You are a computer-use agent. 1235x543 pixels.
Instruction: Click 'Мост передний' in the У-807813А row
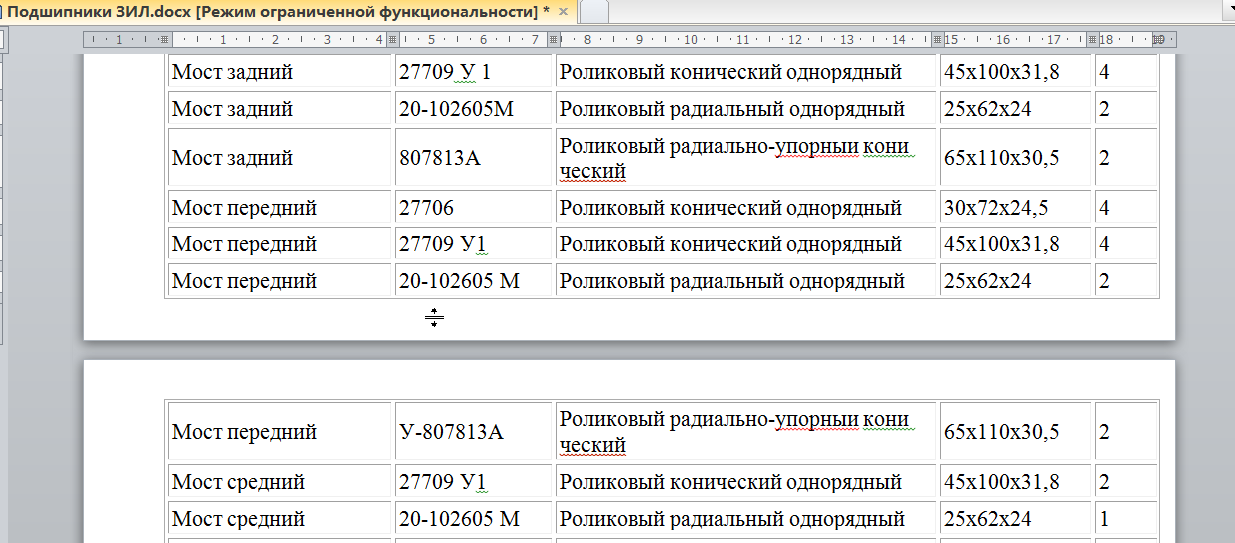point(244,432)
